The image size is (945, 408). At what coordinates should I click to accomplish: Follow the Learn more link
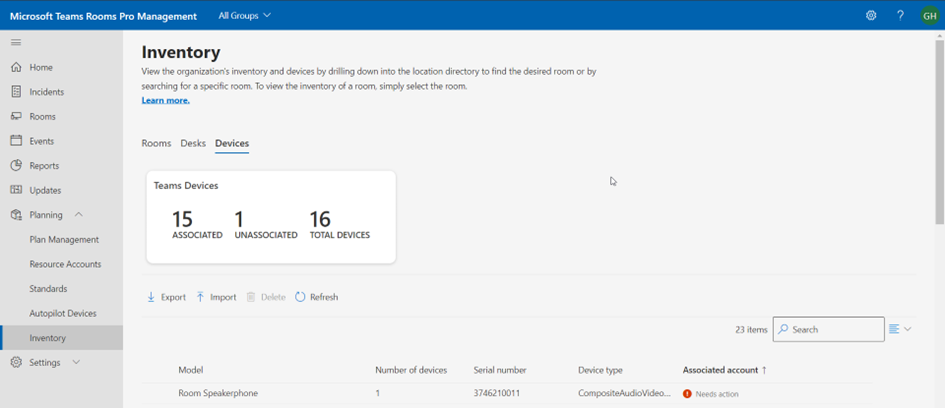pos(166,101)
